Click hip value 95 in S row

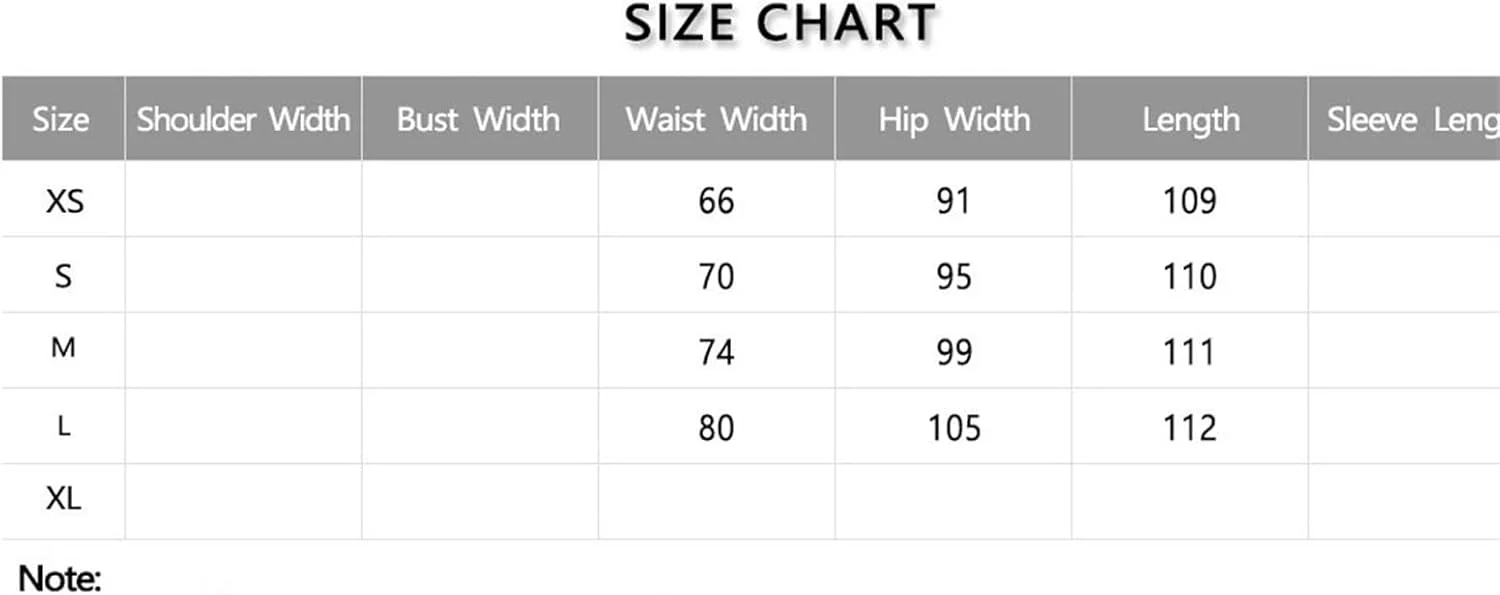tap(953, 276)
